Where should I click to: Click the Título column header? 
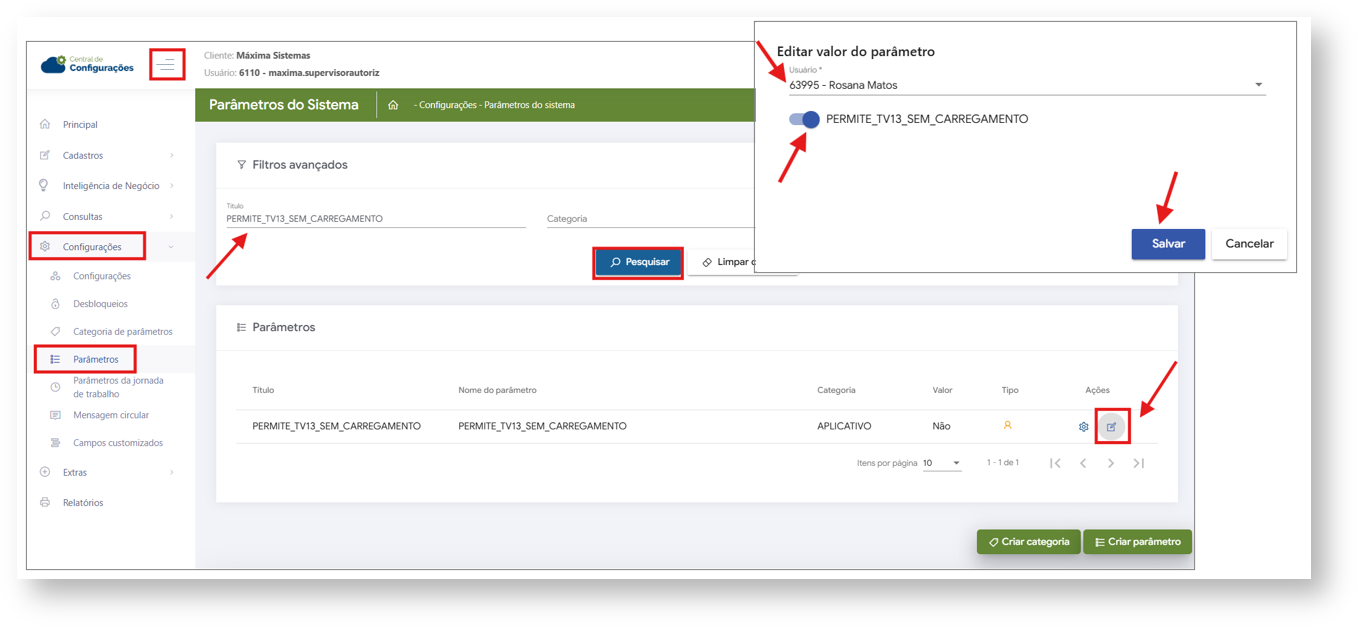coord(263,390)
